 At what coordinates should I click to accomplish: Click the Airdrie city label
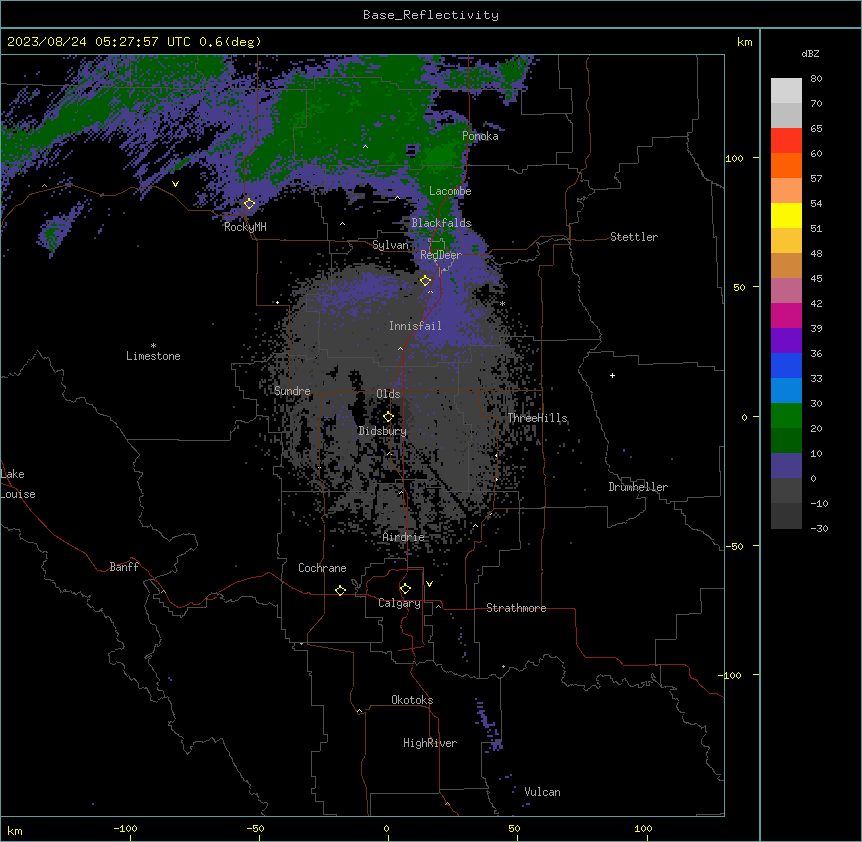(403, 537)
